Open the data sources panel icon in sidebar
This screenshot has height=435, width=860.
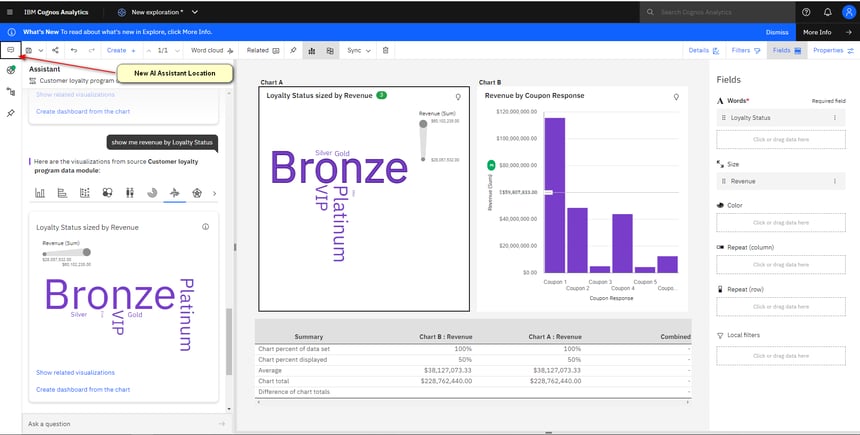point(10,70)
